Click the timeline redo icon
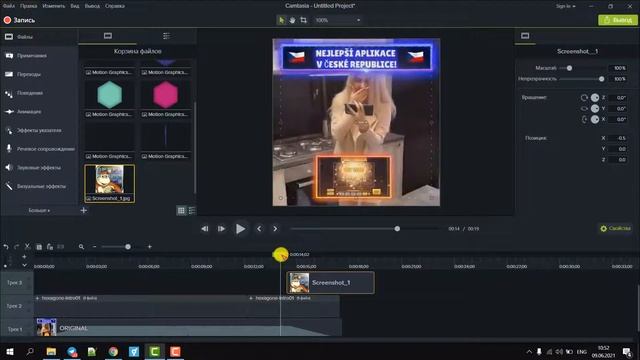The height and width of the screenshot is (360, 640). pos(16,247)
